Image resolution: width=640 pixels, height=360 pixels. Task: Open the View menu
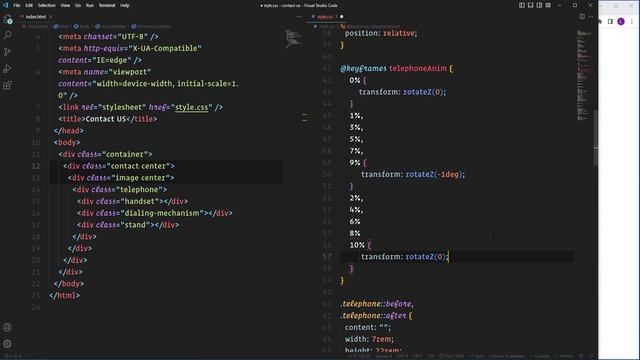point(65,5)
